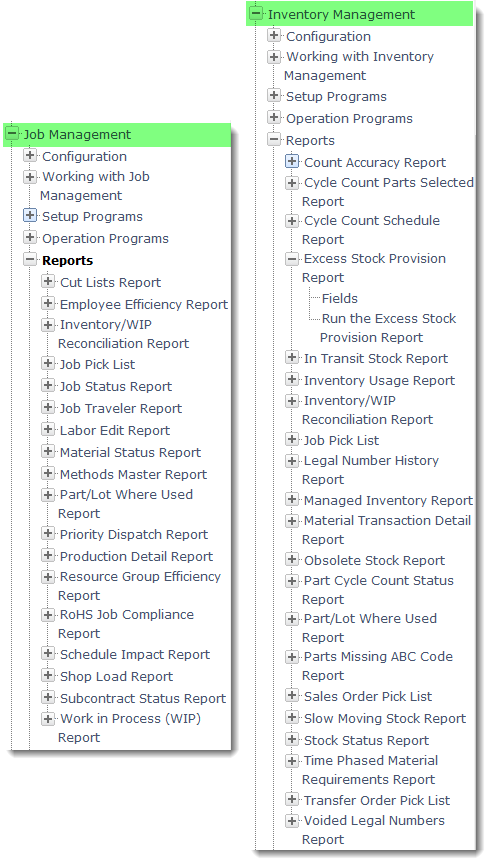The image size is (491, 865).
Task: Collapse Reports node under Inventory Management
Action: click(x=274, y=140)
